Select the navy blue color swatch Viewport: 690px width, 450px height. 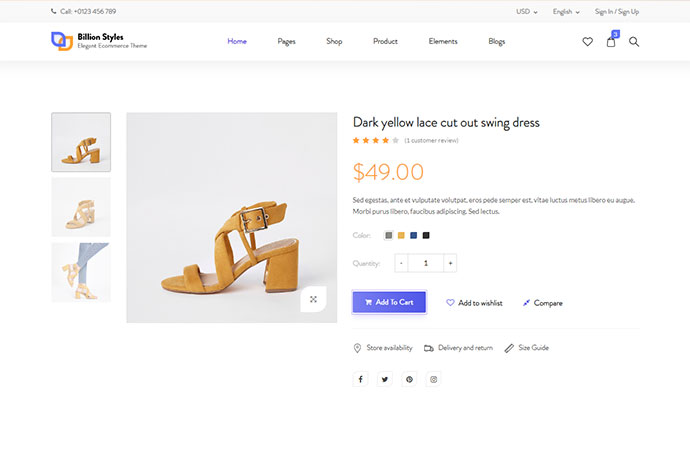click(414, 236)
